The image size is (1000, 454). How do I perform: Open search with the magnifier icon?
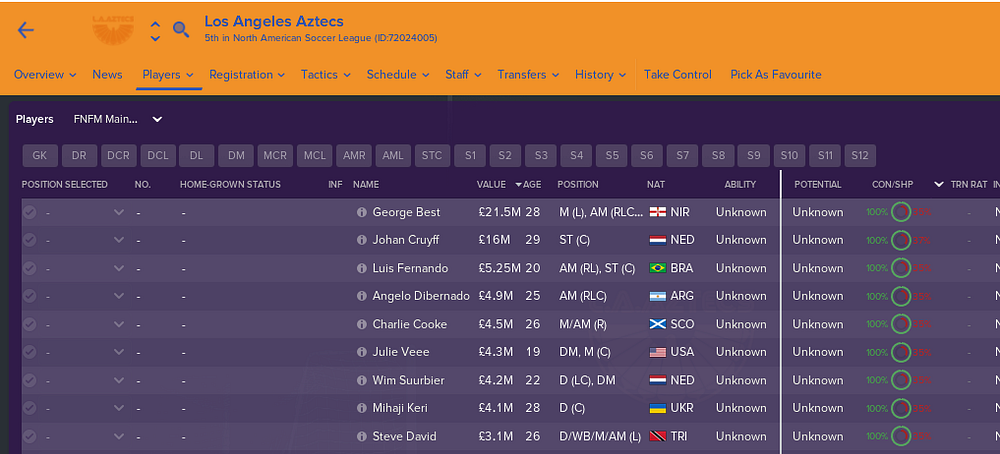(x=181, y=30)
